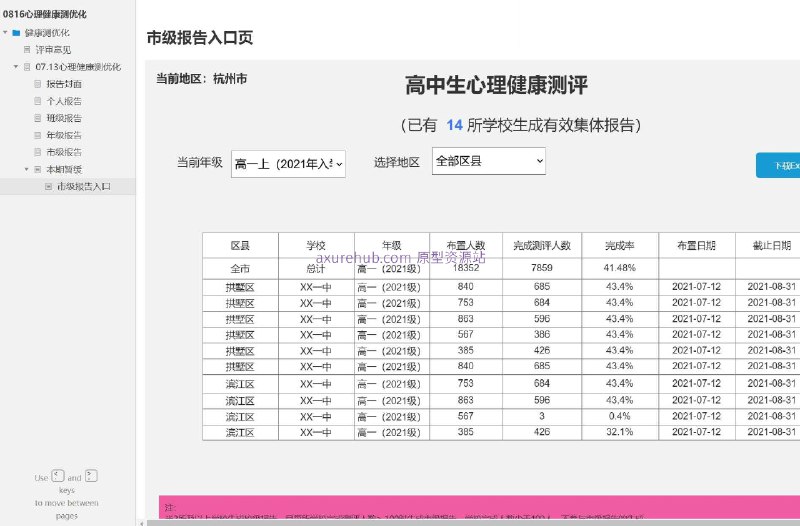The height and width of the screenshot is (526, 800).
Task: Click the left arrow key icon hint
Action: [x=58, y=476]
